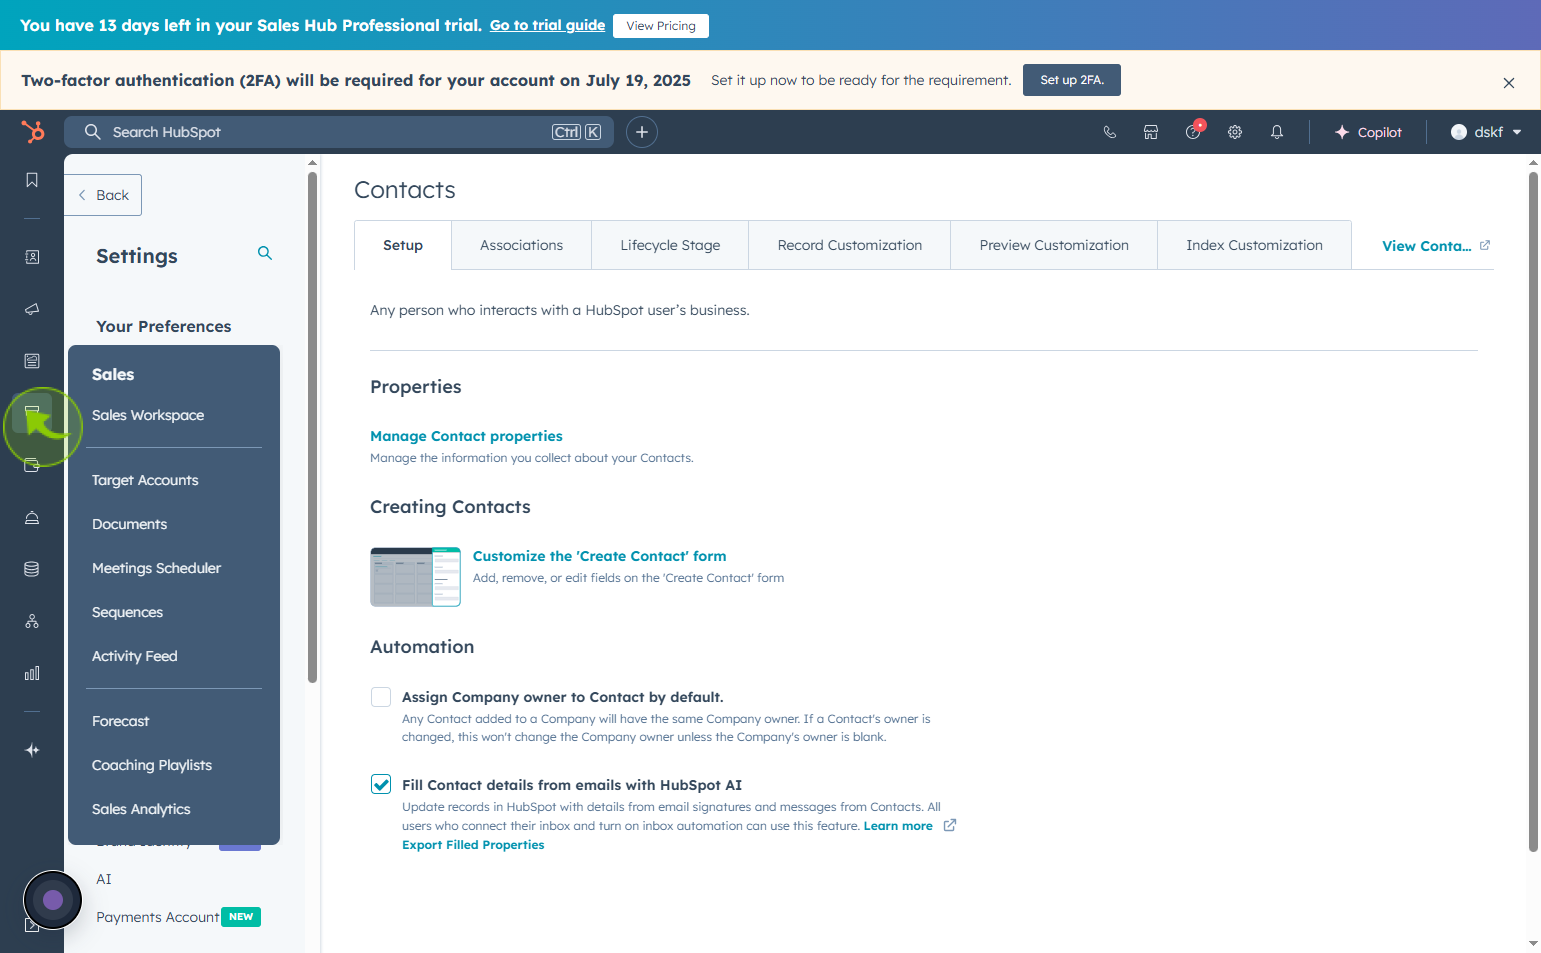Screen dimensions: 1541x953
Task: Open the Breeze AI sparkle icon in left rail
Action: [x=32, y=750]
